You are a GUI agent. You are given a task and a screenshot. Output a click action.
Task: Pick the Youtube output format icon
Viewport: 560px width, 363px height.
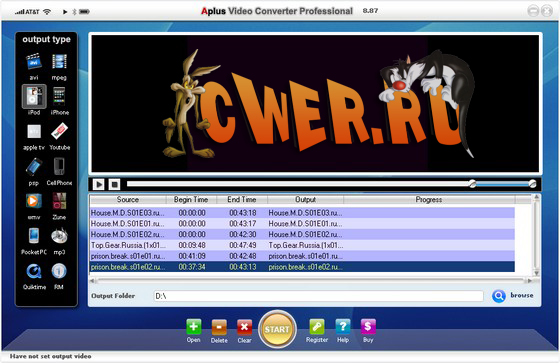[59, 131]
